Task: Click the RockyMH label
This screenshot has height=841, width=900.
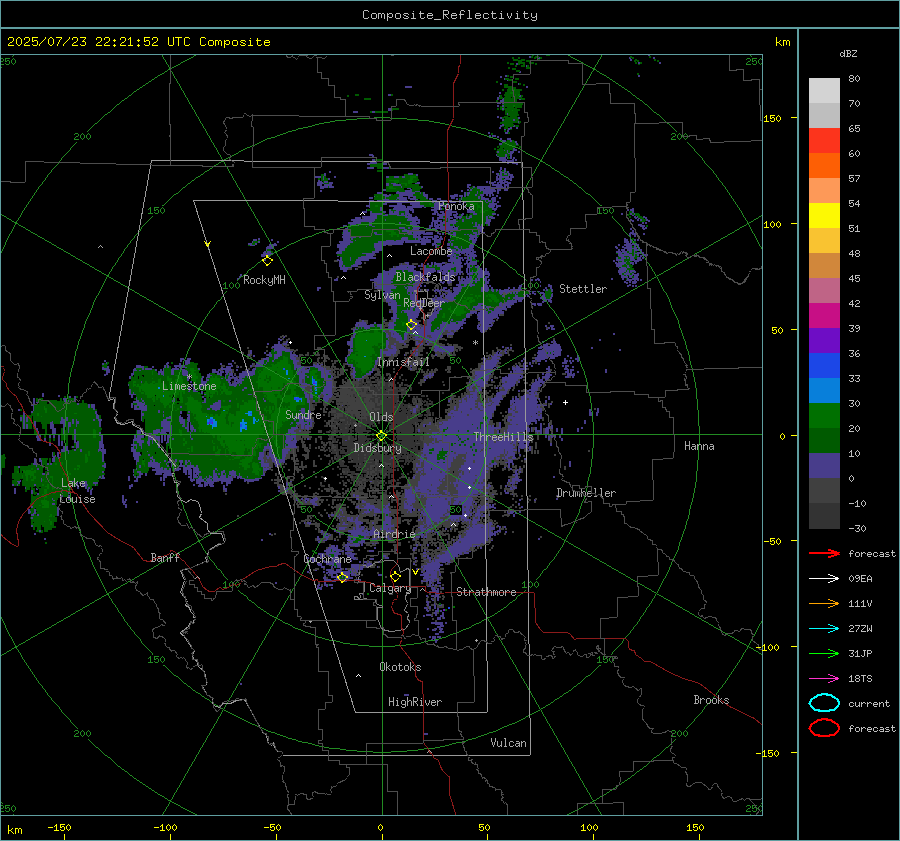Action: click(264, 280)
